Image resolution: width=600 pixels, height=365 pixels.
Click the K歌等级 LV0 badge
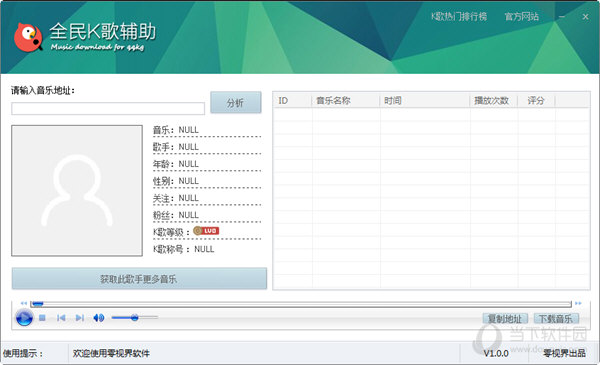[206, 231]
